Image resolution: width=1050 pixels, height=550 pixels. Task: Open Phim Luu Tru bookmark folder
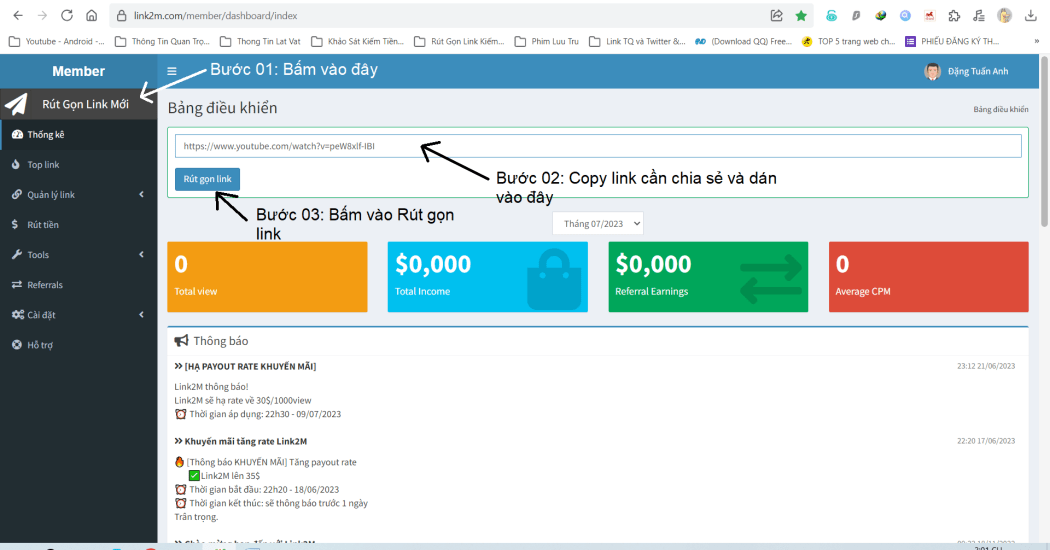pyautogui.click(x=546, y=42)
